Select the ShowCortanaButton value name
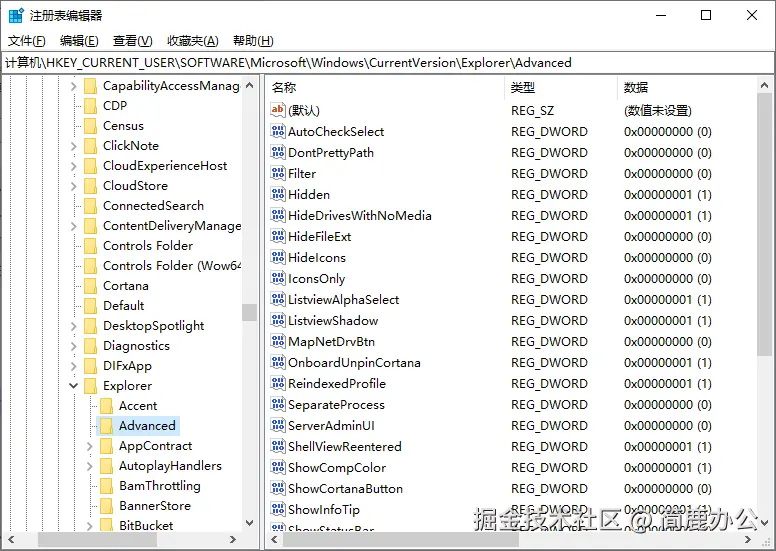This screenshot has width=776, height=551. pyautogui.click(x=345, y=489)
